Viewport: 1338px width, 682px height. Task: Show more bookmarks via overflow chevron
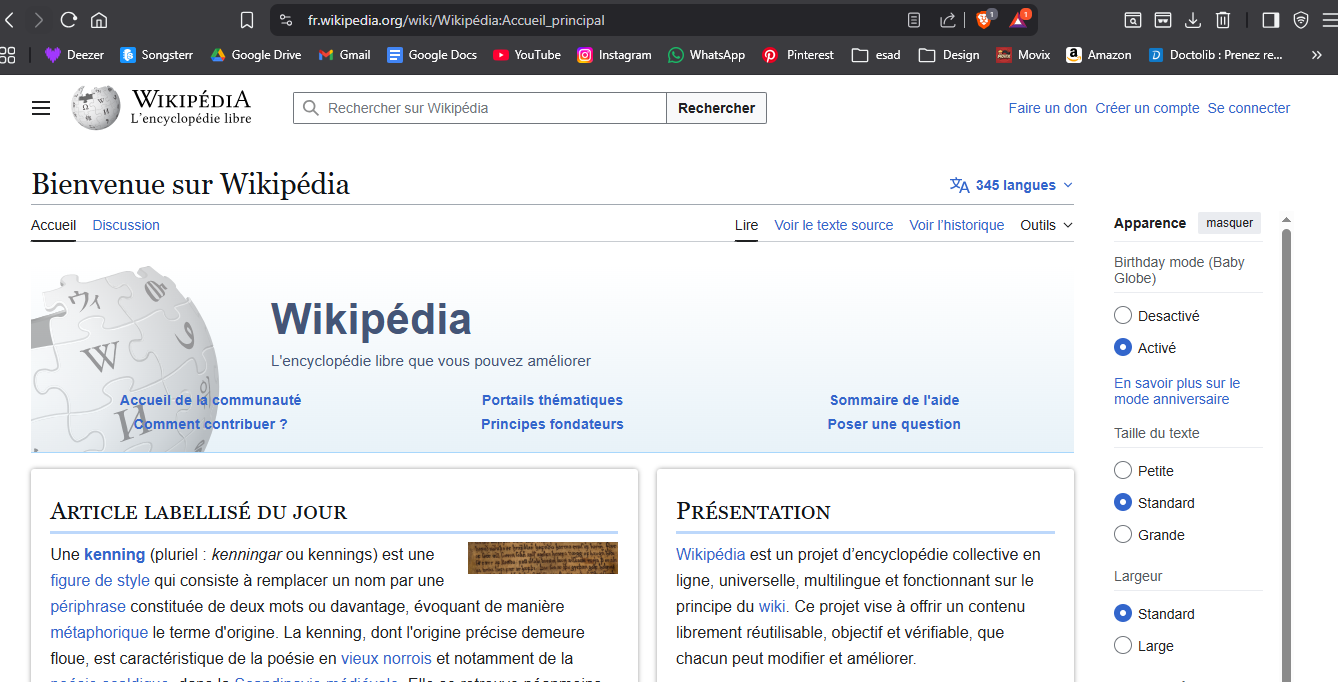(x=1316, y=55)
